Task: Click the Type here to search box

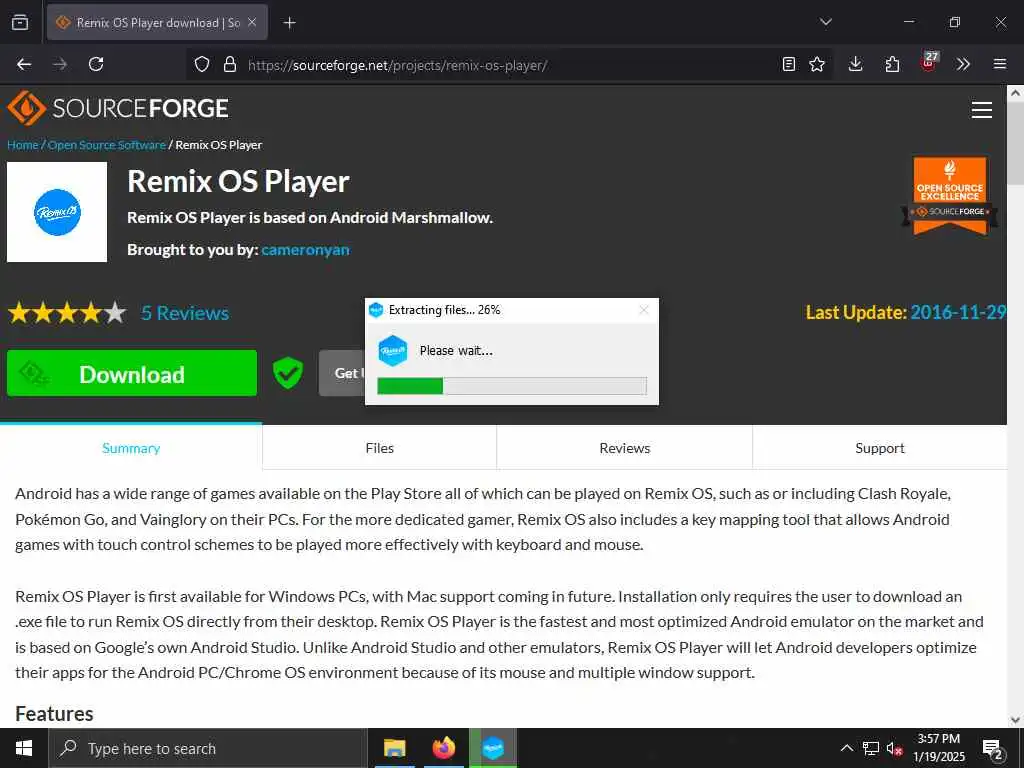Action: (208, 748)
